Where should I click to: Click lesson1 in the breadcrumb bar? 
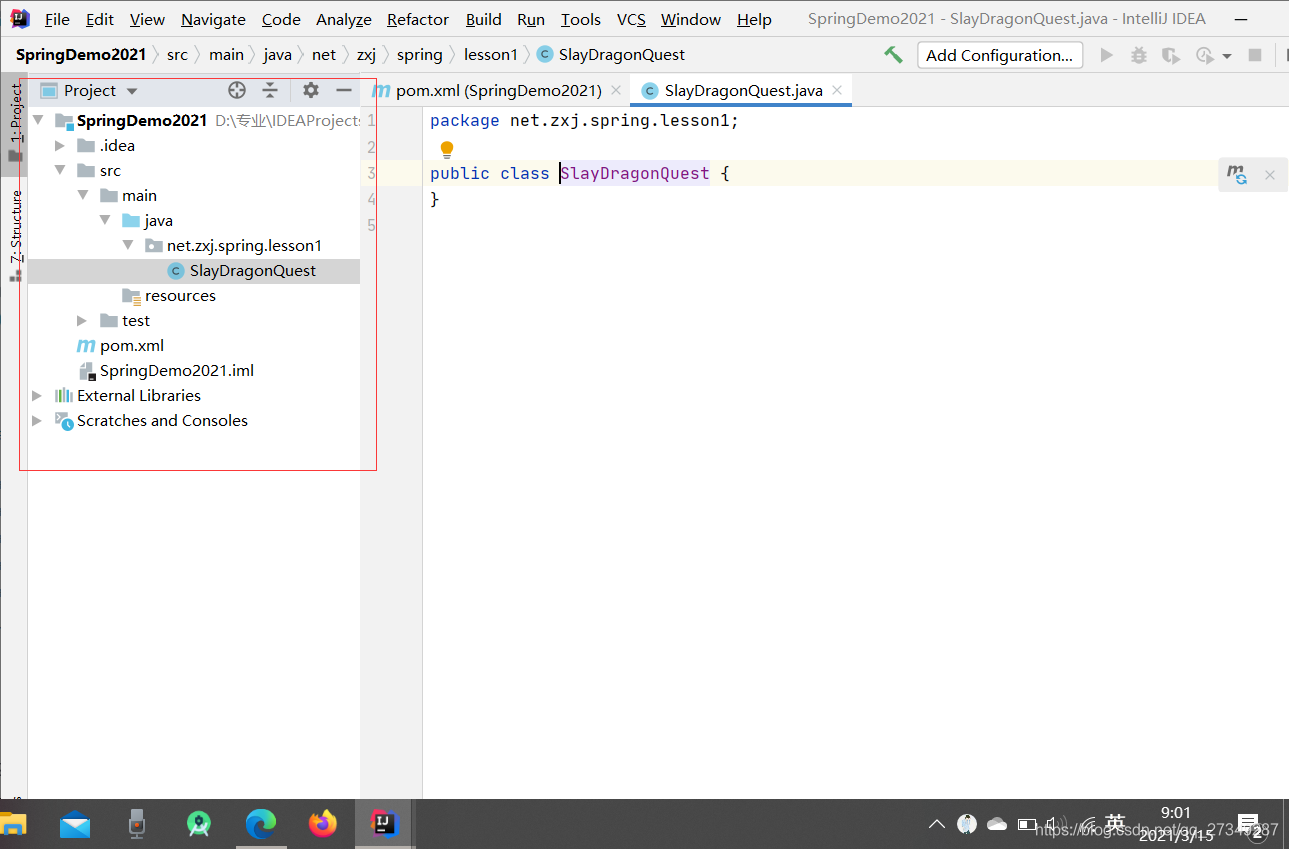pos(491,54)
